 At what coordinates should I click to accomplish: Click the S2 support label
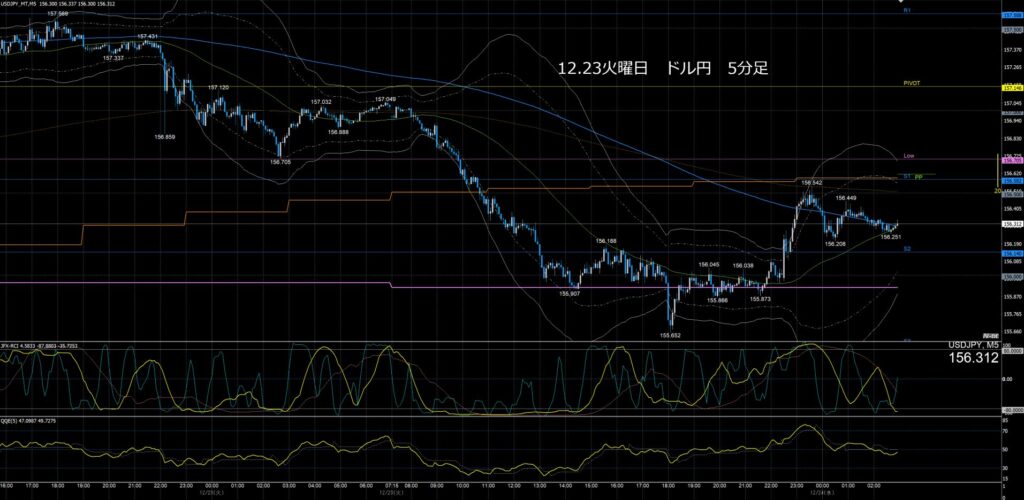point(907,248)
